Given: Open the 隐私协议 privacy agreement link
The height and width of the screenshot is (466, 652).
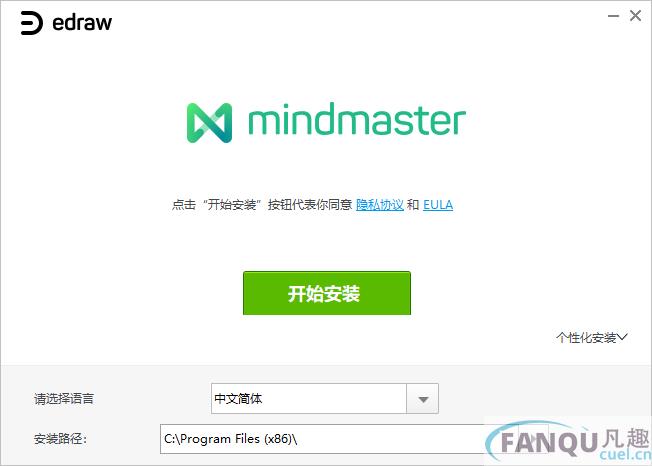Looking at the screenshot, I should pyautogui.click(x=380, y=205).
